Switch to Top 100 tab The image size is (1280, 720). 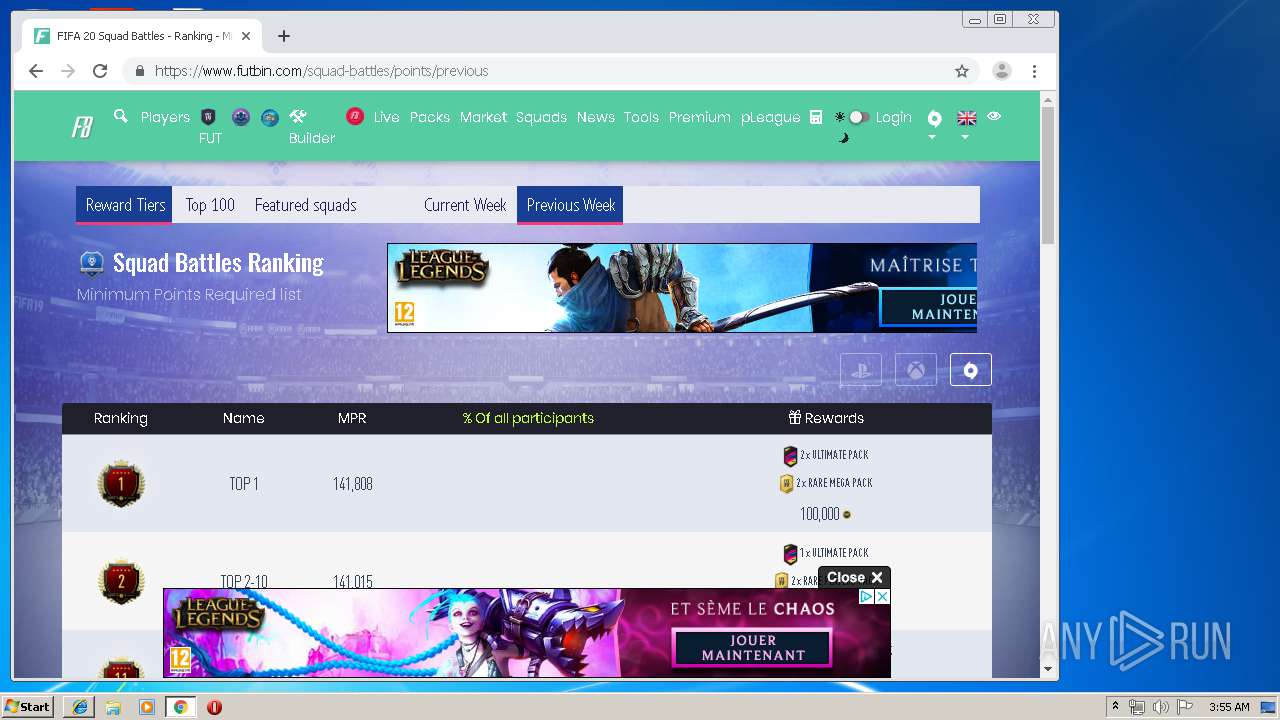(x=210, y=205)
